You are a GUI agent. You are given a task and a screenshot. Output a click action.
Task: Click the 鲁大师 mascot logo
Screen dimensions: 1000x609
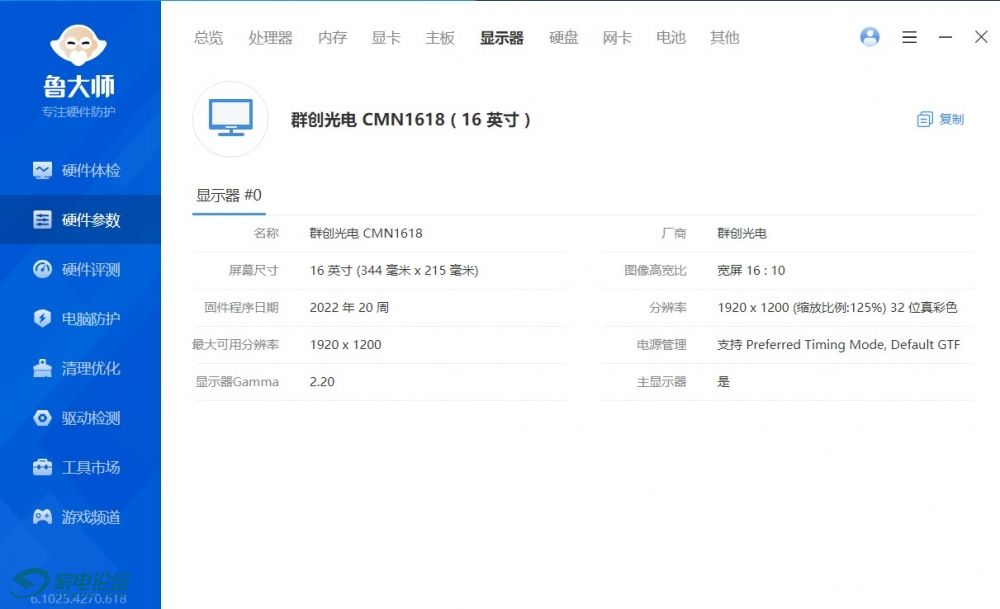(x=78, y=45)
